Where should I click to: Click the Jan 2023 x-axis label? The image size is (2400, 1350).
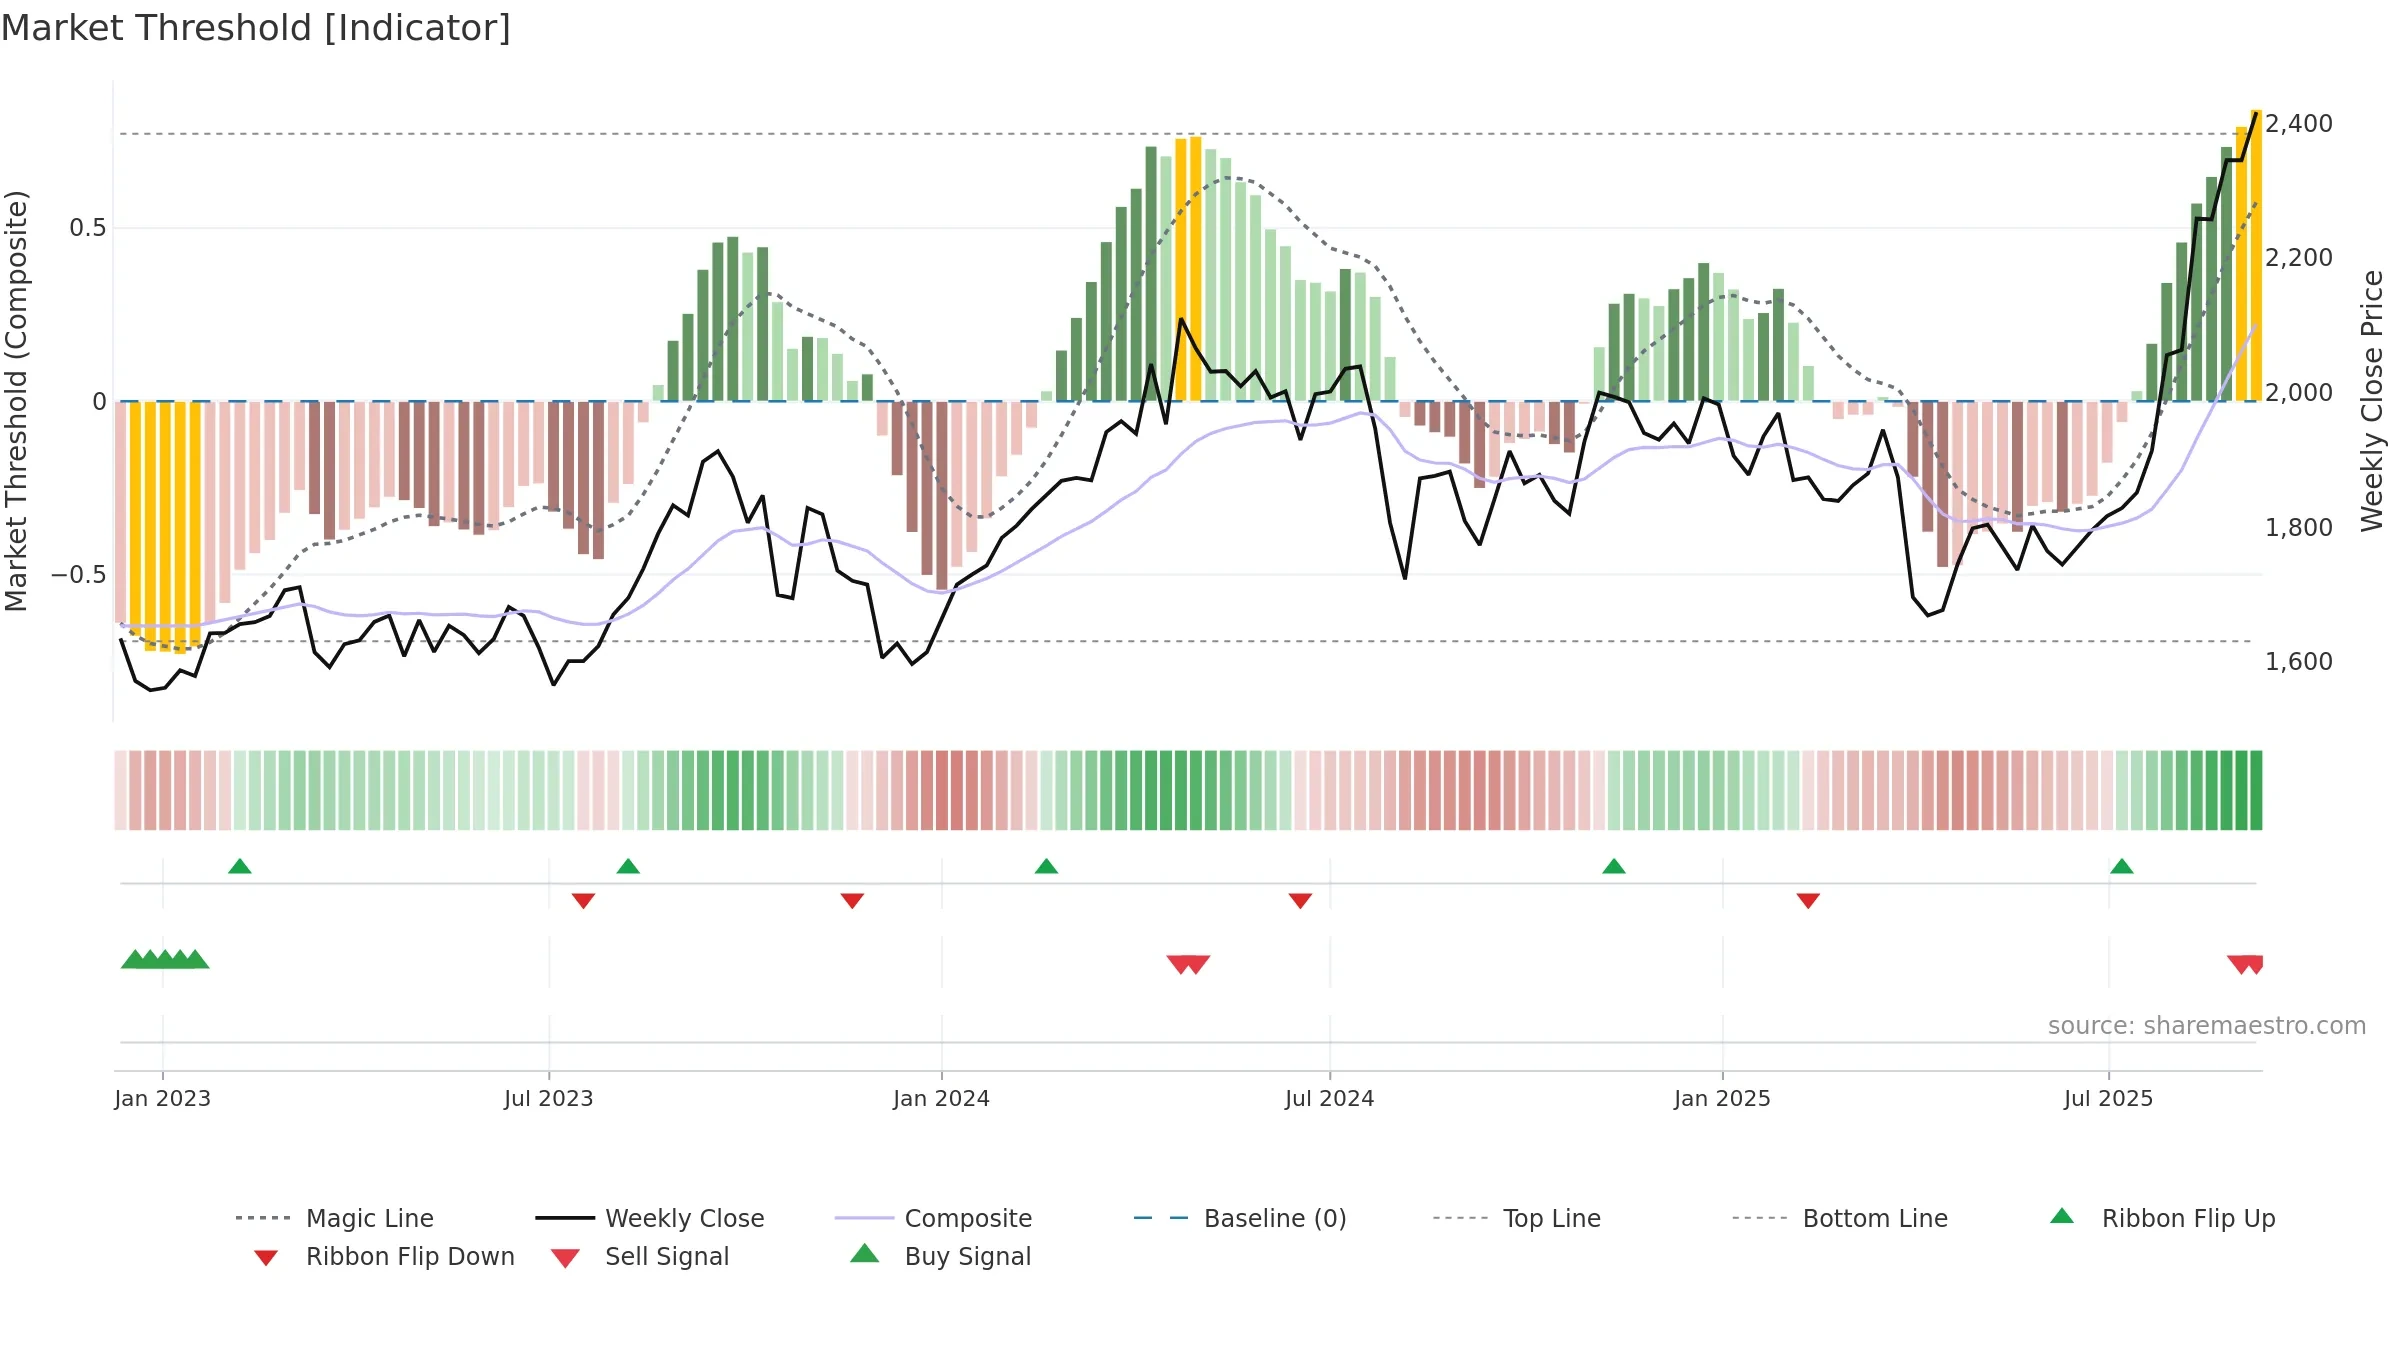163,1099
